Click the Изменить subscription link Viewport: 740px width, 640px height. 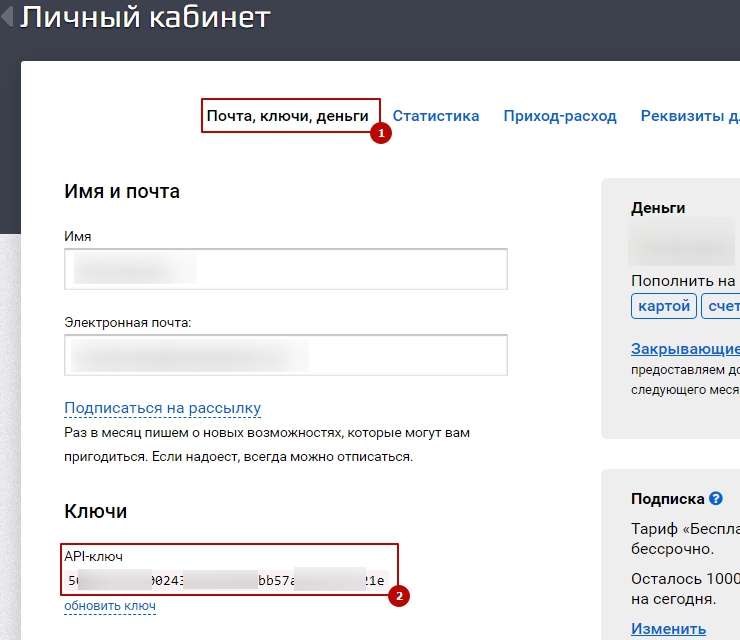pyautogui.click(x=668, y=629)
